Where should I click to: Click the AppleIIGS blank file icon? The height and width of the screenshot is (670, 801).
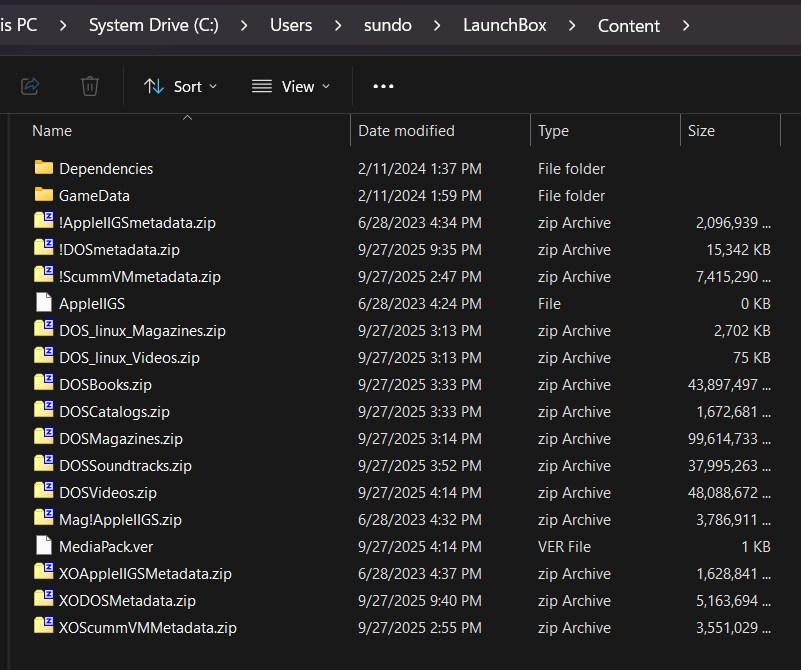[x=44, y=303]
